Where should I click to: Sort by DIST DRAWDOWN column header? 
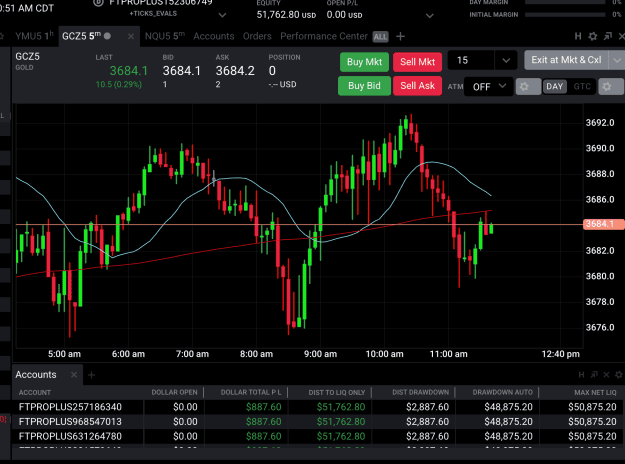tap(420, 392)
